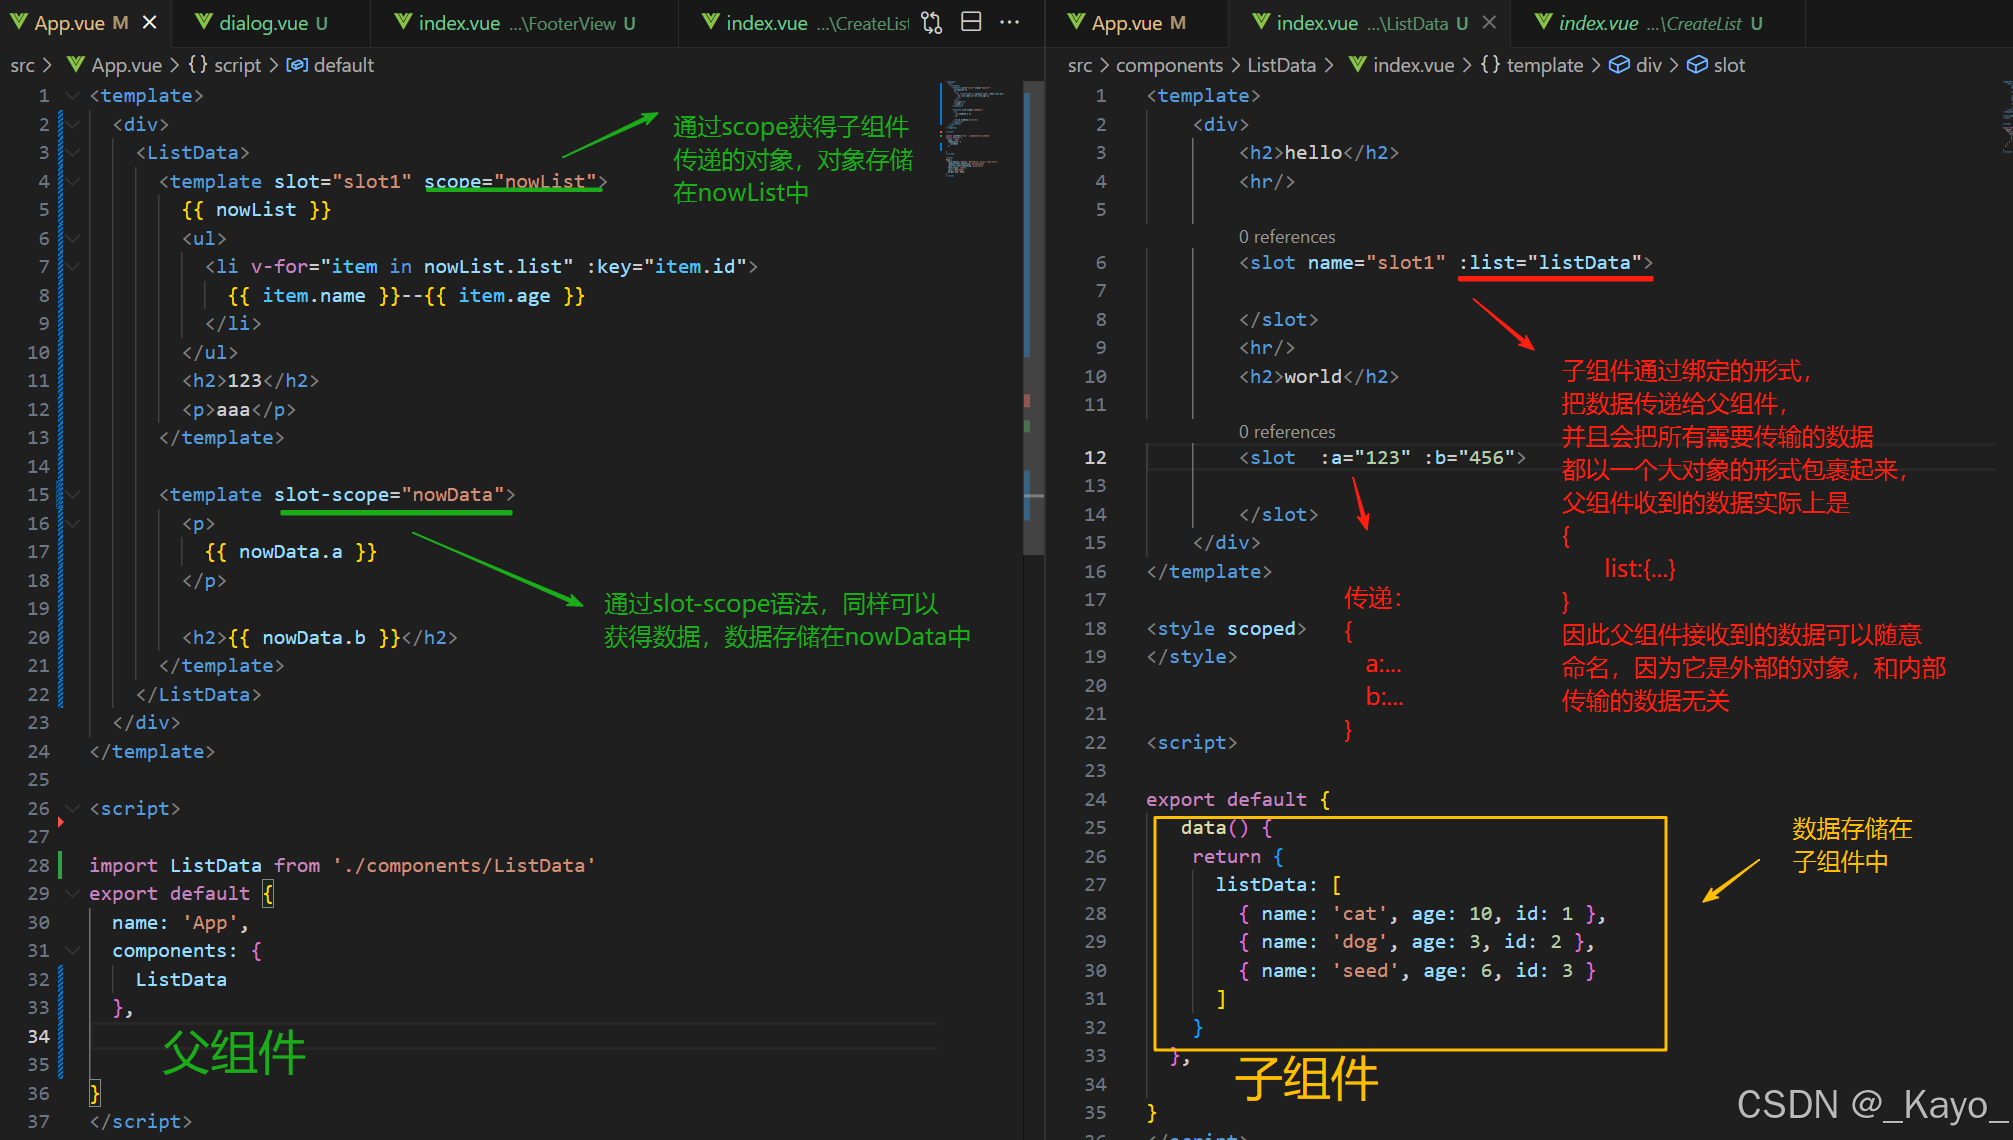Viewport: 2013px width, 1140px height.
Task: Close the App.vue tab in left editor
Action: (149, 22)
